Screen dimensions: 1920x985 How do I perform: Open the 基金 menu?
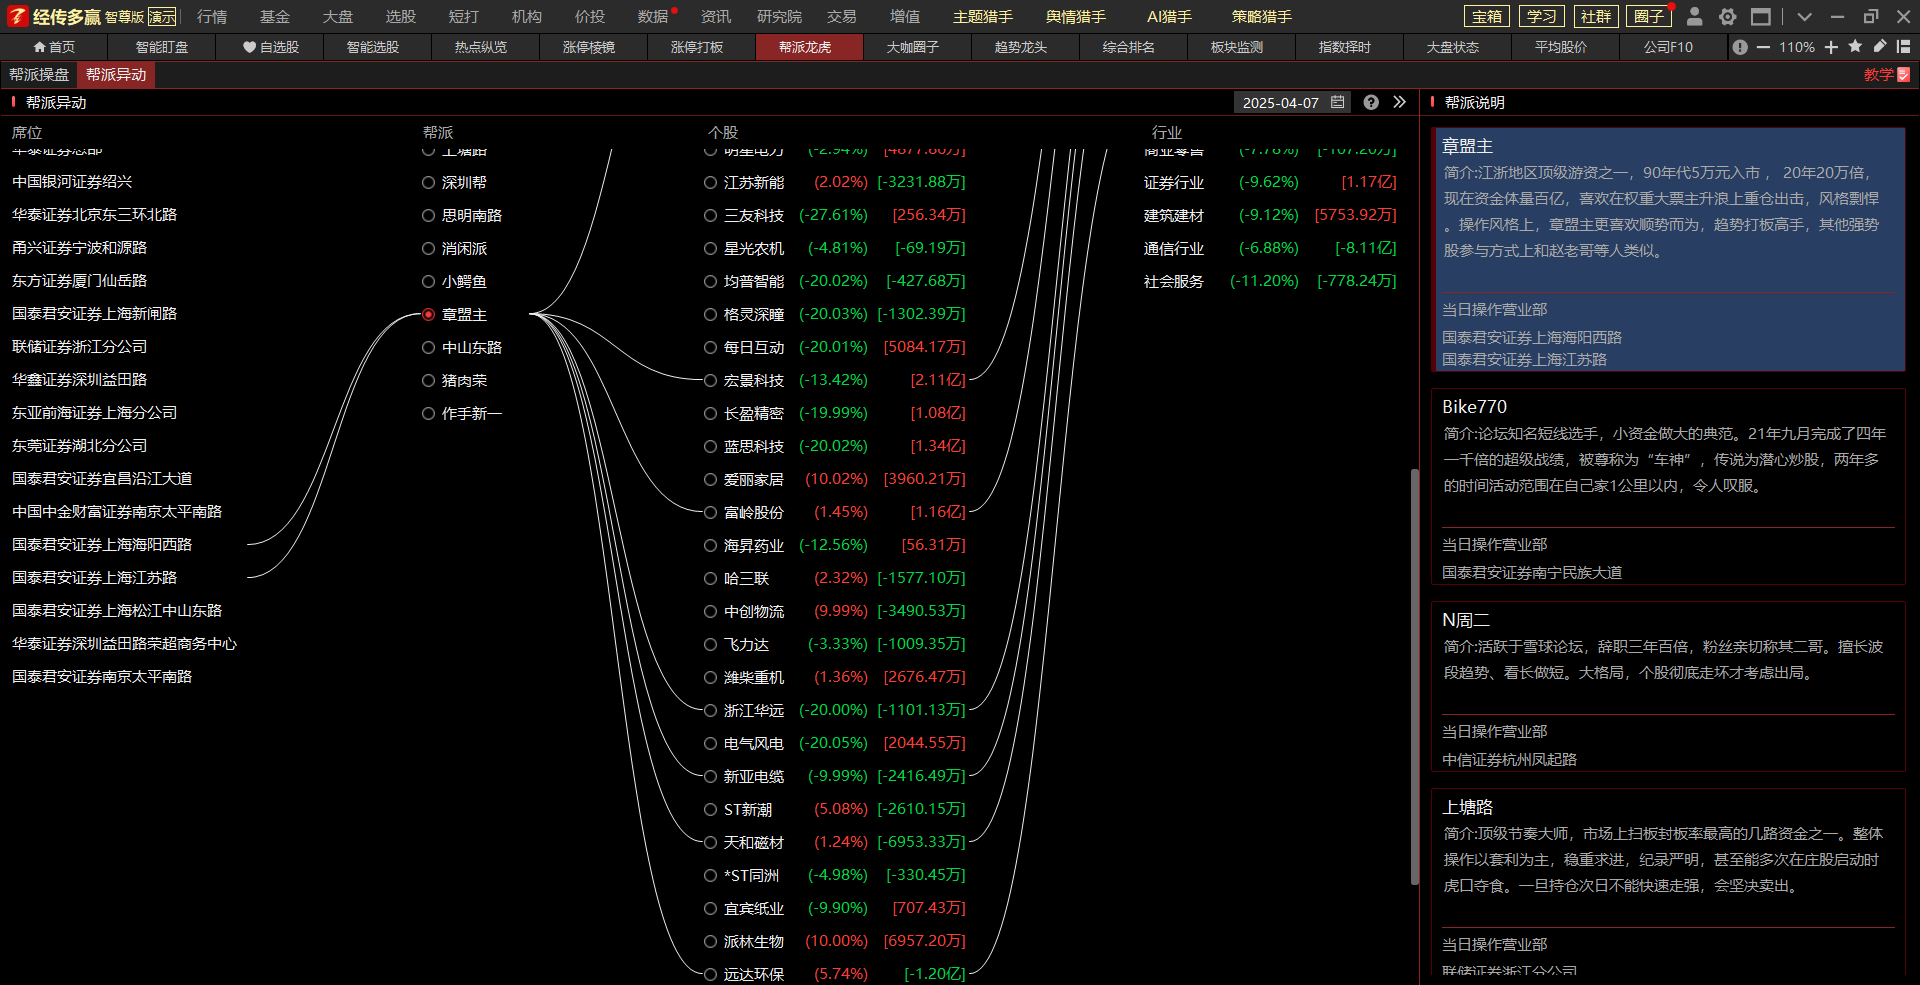coord(275,17)
